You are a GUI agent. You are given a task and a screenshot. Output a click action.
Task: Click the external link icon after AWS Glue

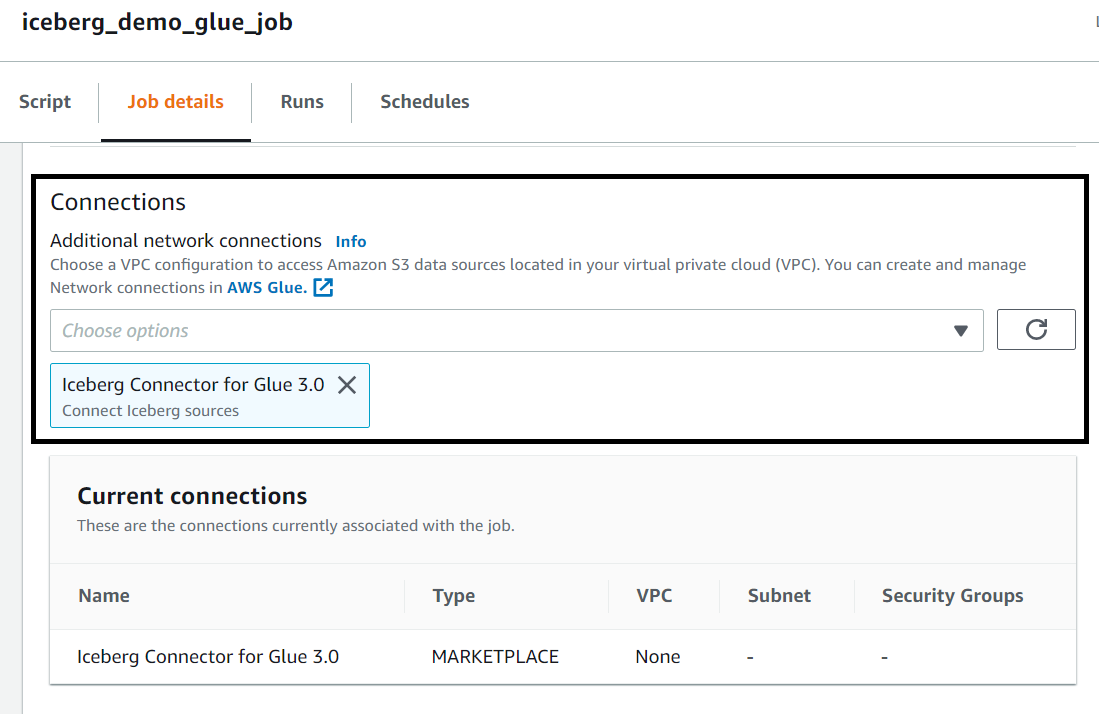click(x=323, y=287)
